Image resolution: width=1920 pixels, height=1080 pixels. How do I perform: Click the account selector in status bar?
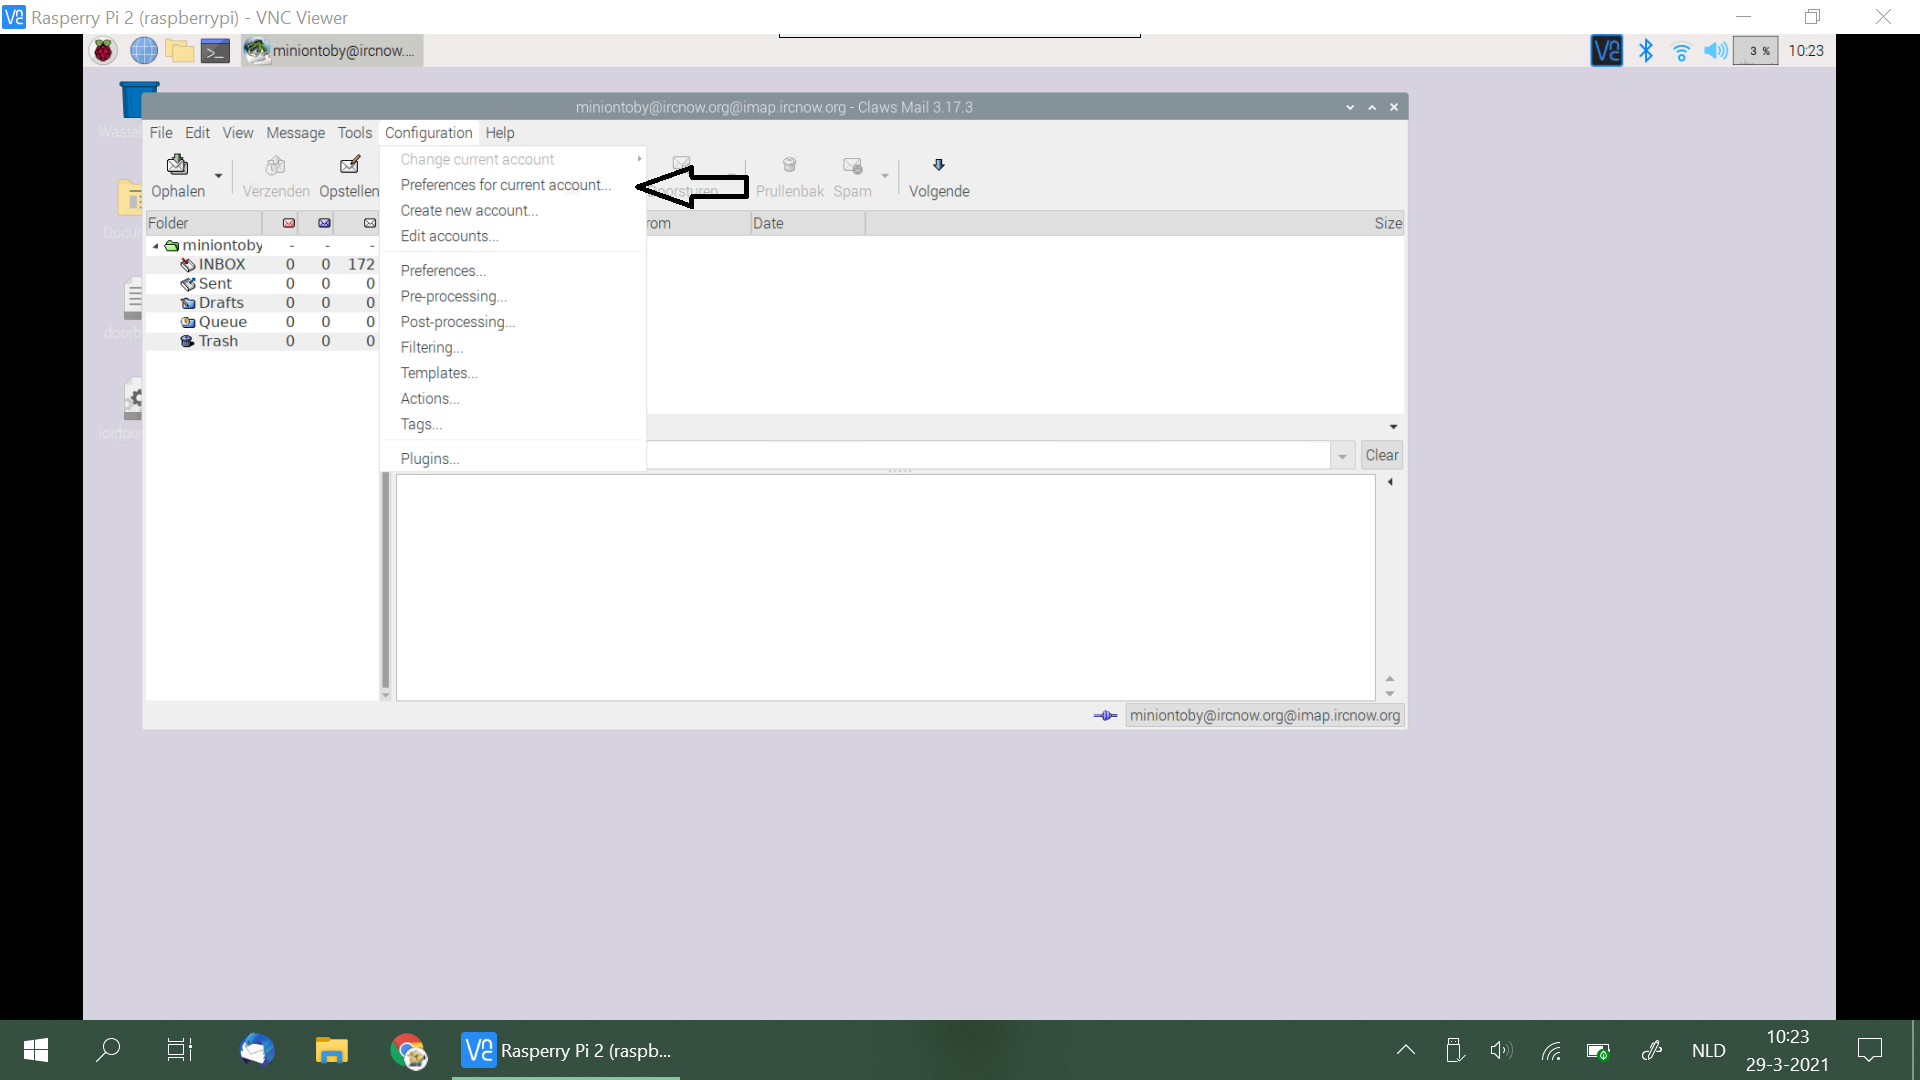[1265, 716]
